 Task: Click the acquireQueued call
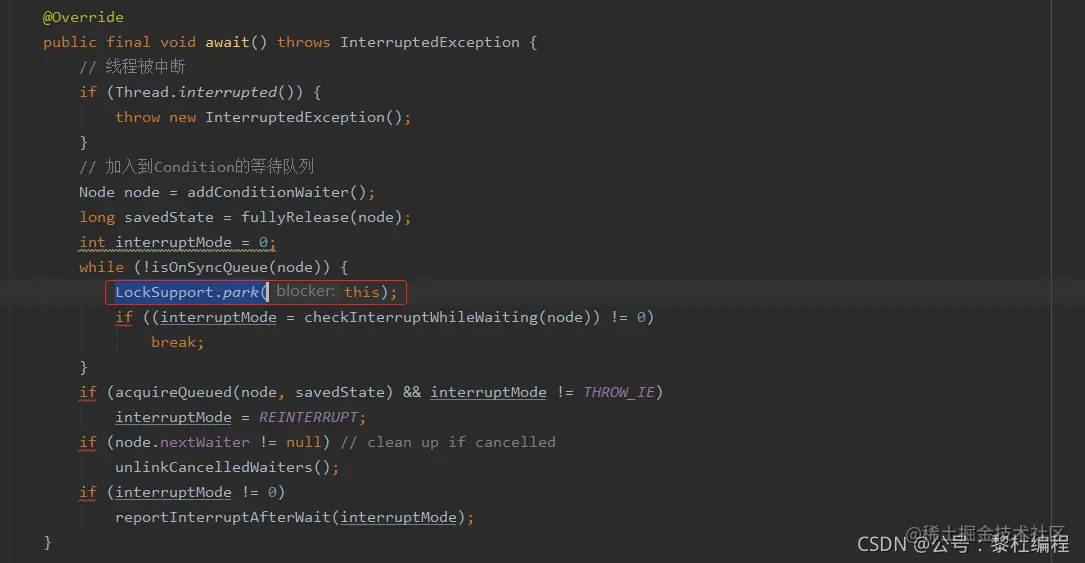tap(174, 392)
